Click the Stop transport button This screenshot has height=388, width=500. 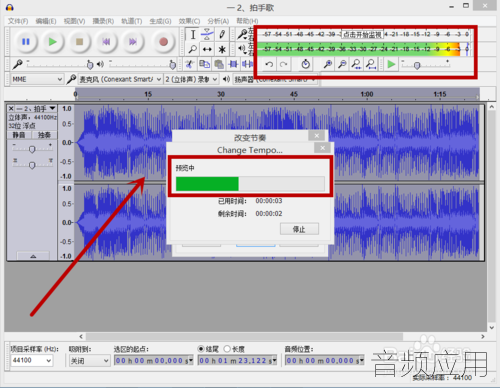tap(79, 42)
